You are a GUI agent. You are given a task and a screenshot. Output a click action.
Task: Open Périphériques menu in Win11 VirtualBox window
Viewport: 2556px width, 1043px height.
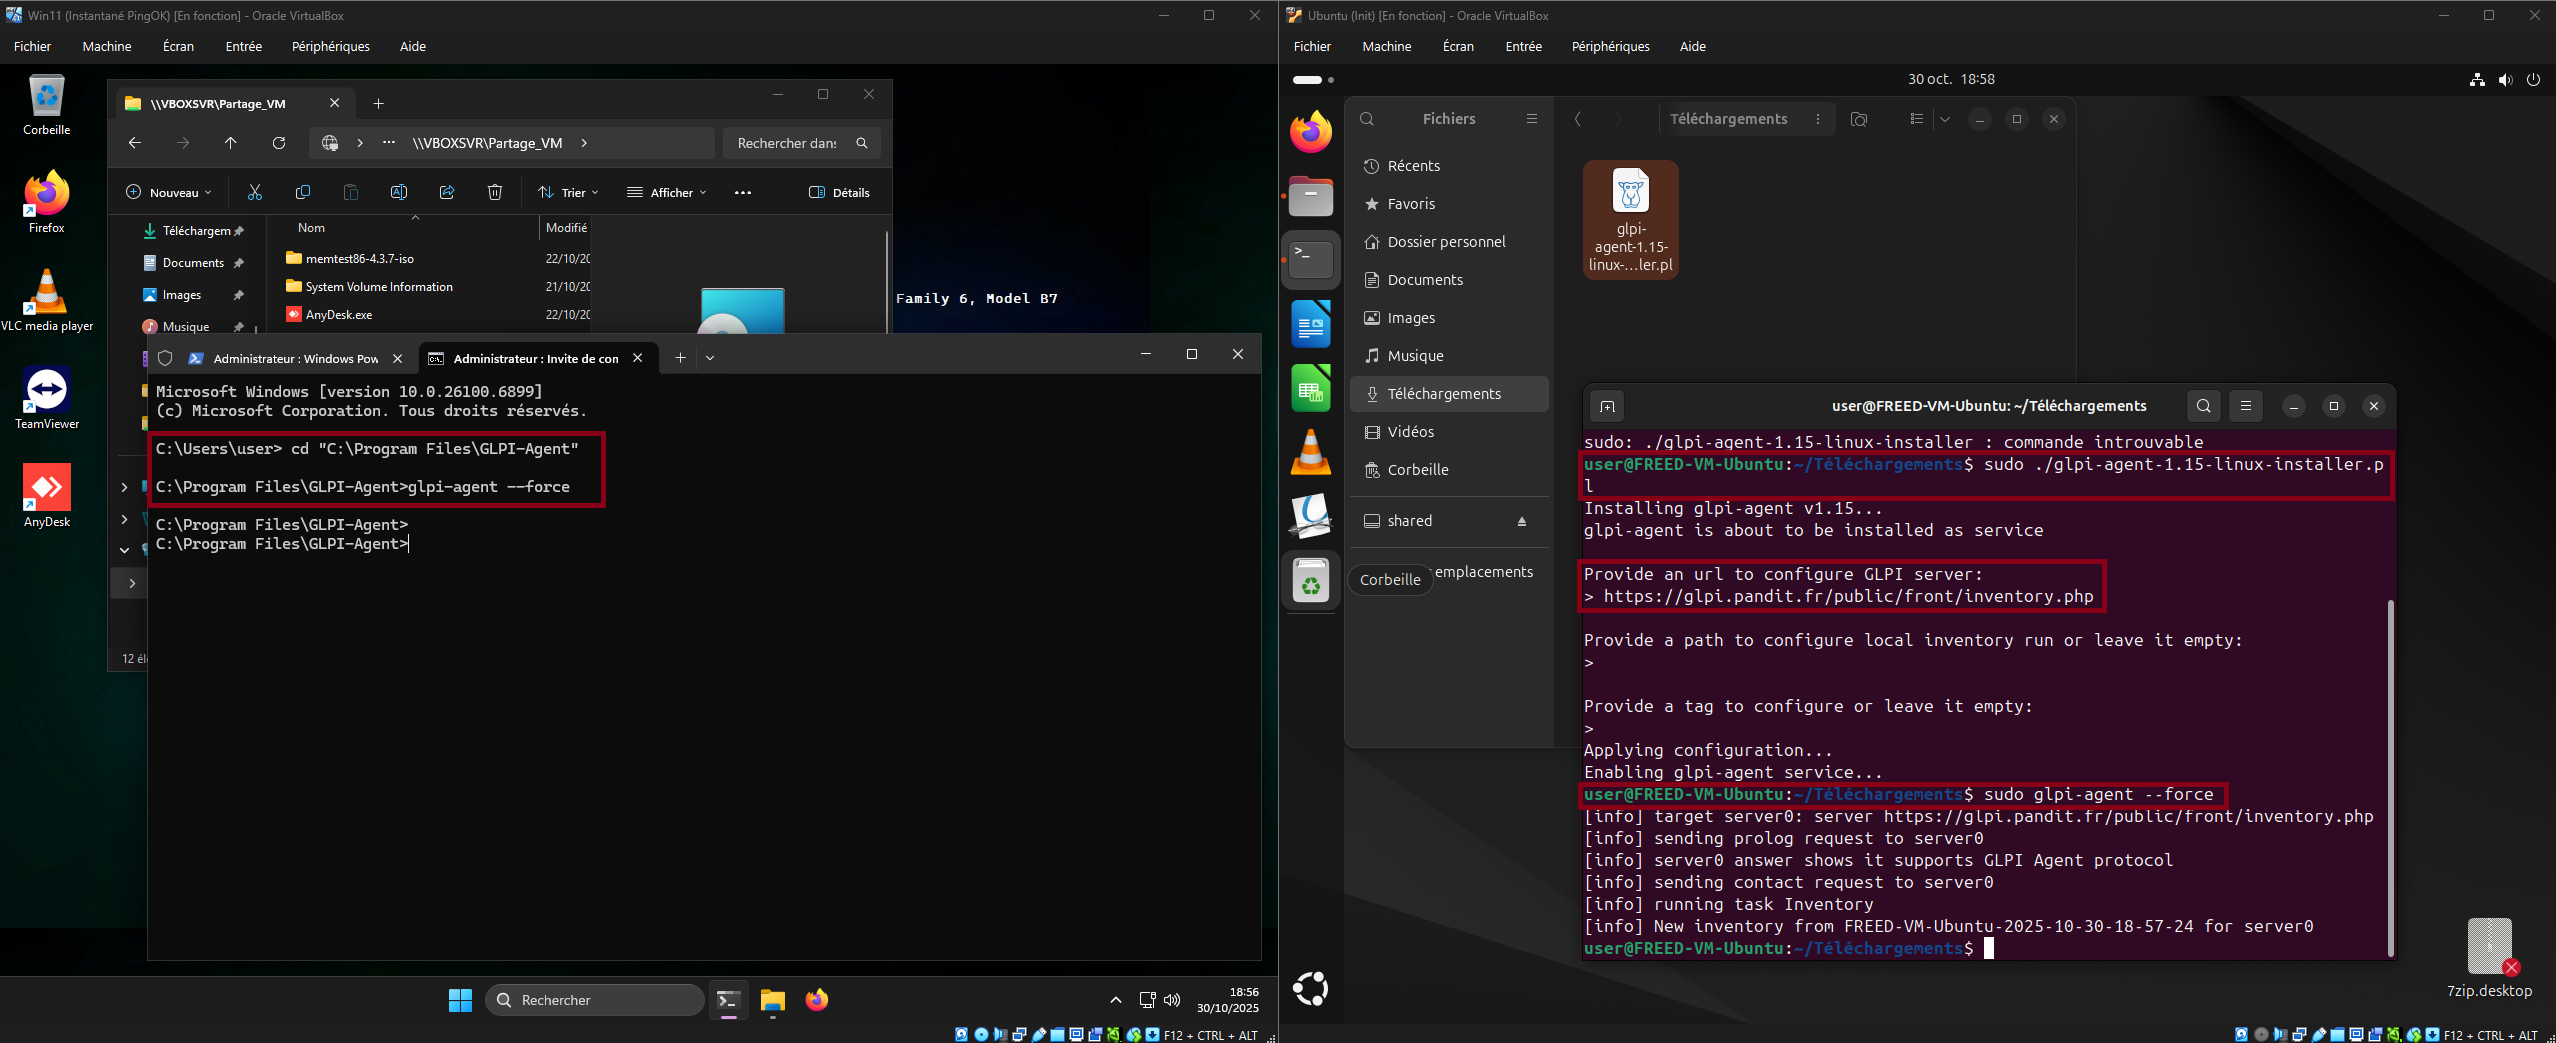(x=330, y=46)
